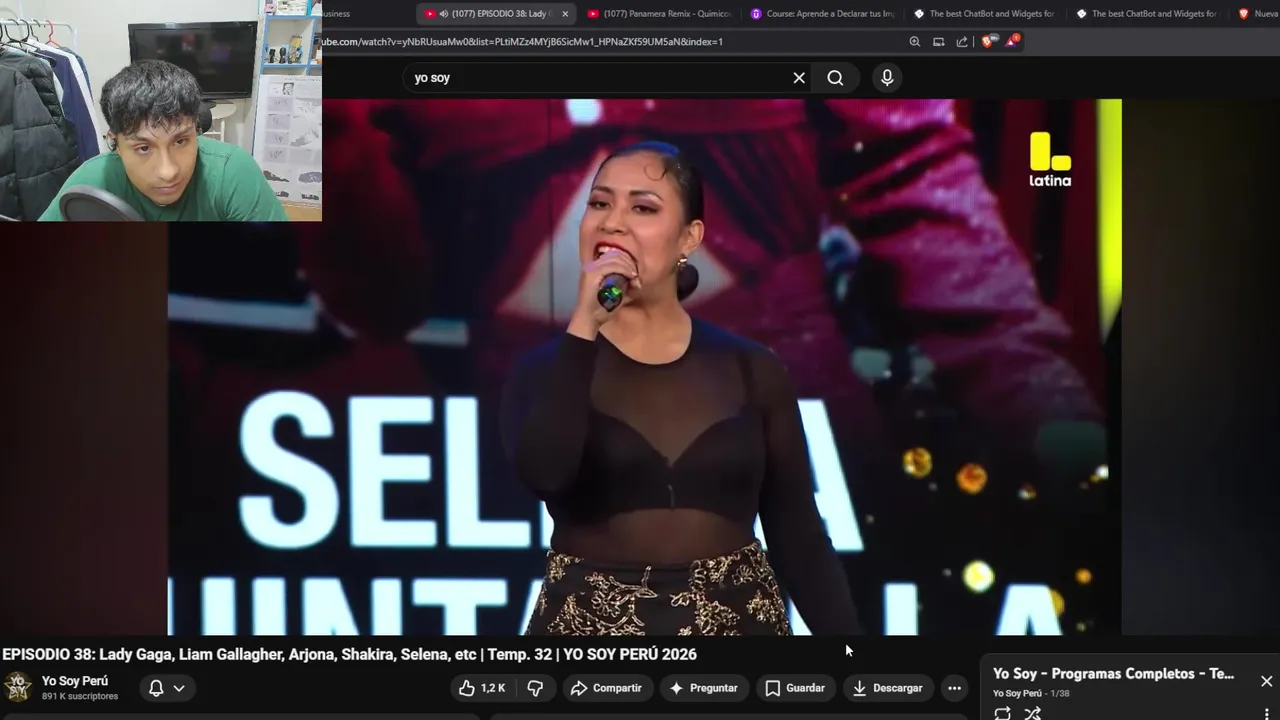This screenshot has height=720, width=1280.
Task: Click the playlist author 'Yo Soy Perú - 1/38'
Action: click(1031, 693)
